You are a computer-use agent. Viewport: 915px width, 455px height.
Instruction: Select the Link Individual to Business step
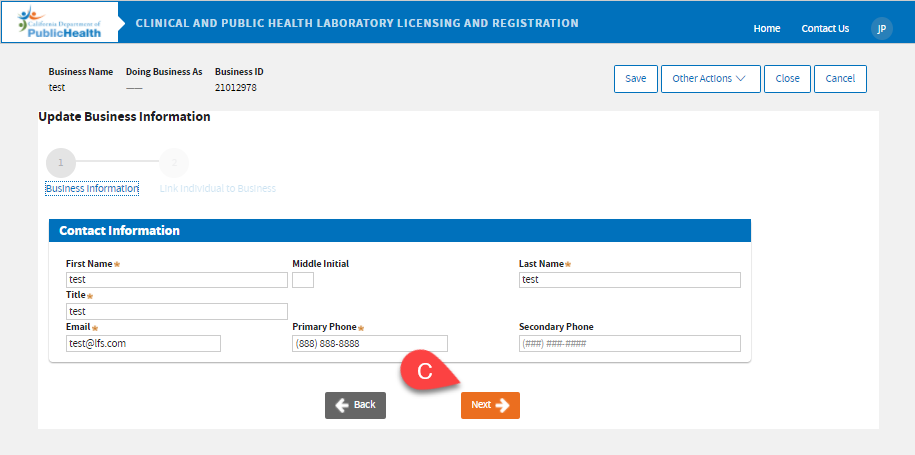coord(218,188)
